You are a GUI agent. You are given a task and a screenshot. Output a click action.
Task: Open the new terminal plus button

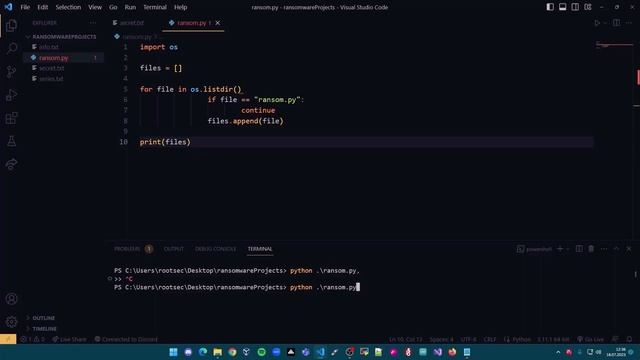[560, 249]
